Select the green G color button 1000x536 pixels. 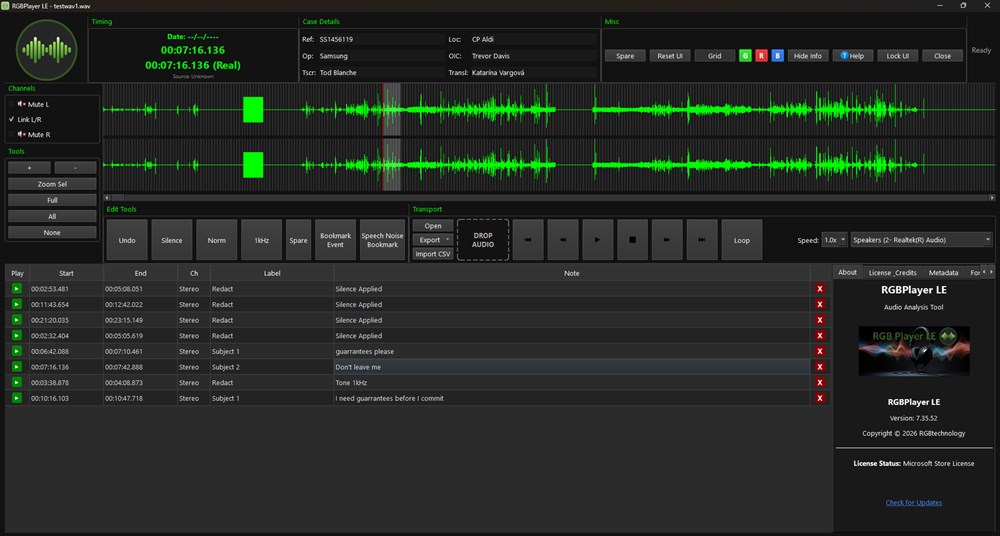tap(745, 56)
